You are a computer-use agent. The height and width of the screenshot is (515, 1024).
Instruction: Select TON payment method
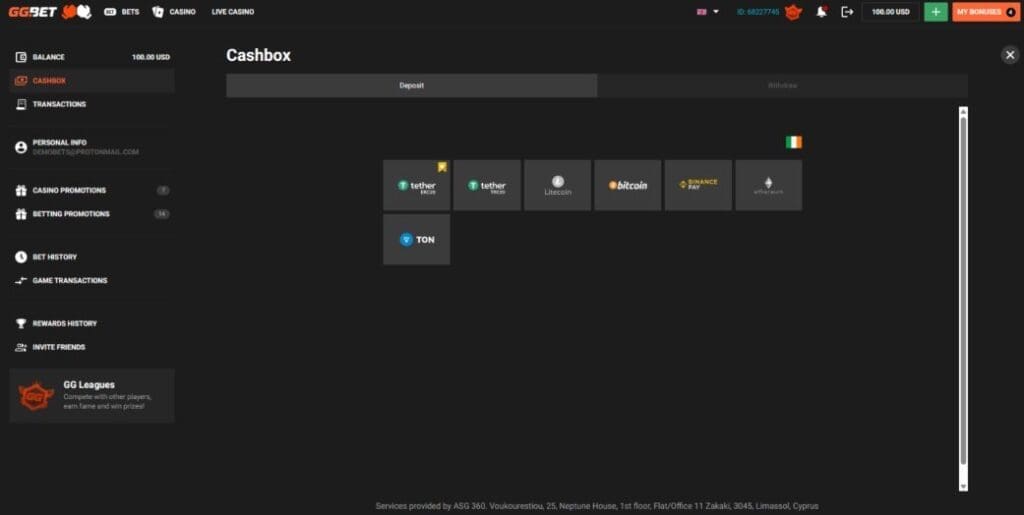(416, 240)
